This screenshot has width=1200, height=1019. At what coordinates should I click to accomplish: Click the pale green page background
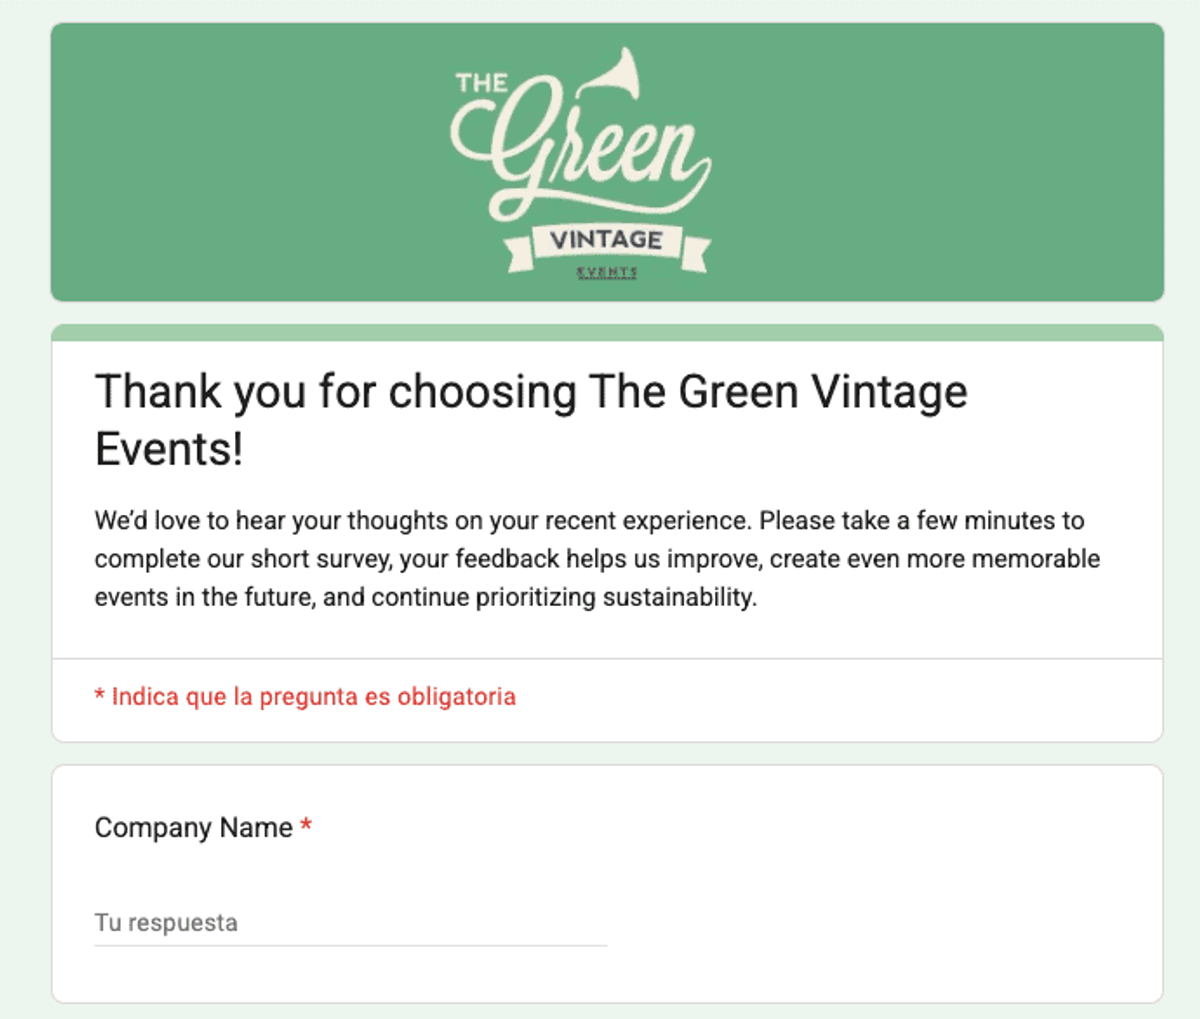(25, 500)
